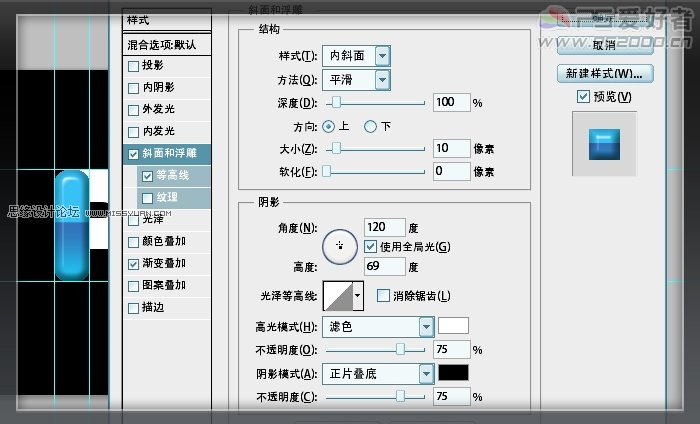The width and height of the screenshot is (700, 424).
Task: Click the 取消 cancel button
Action: (x=605, y=46)
